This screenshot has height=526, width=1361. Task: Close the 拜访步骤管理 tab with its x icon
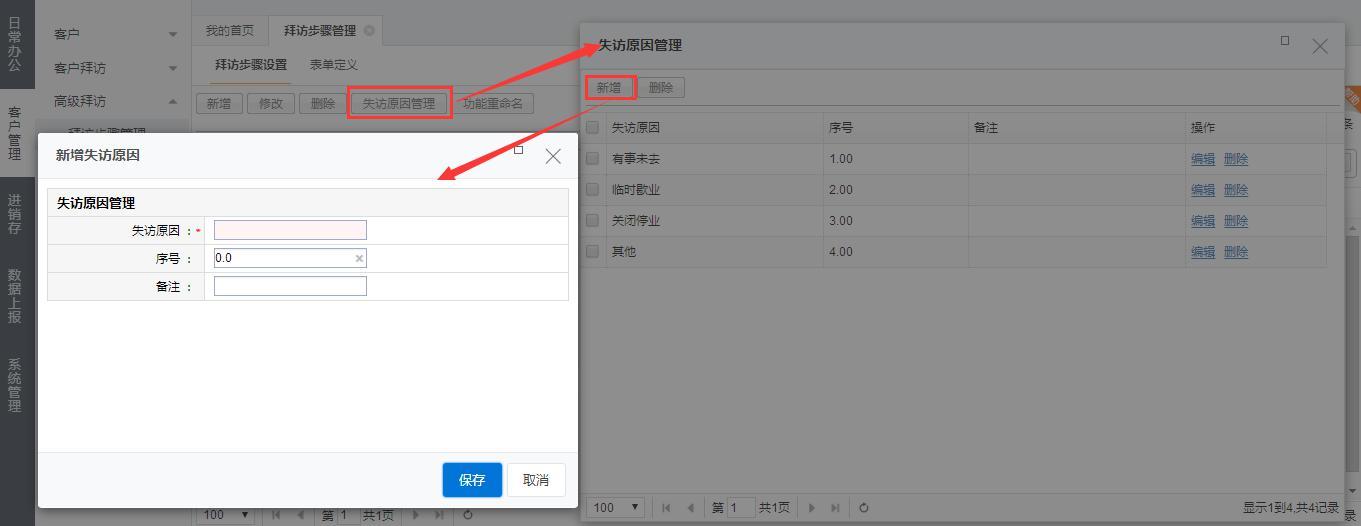tap(369, 31)
